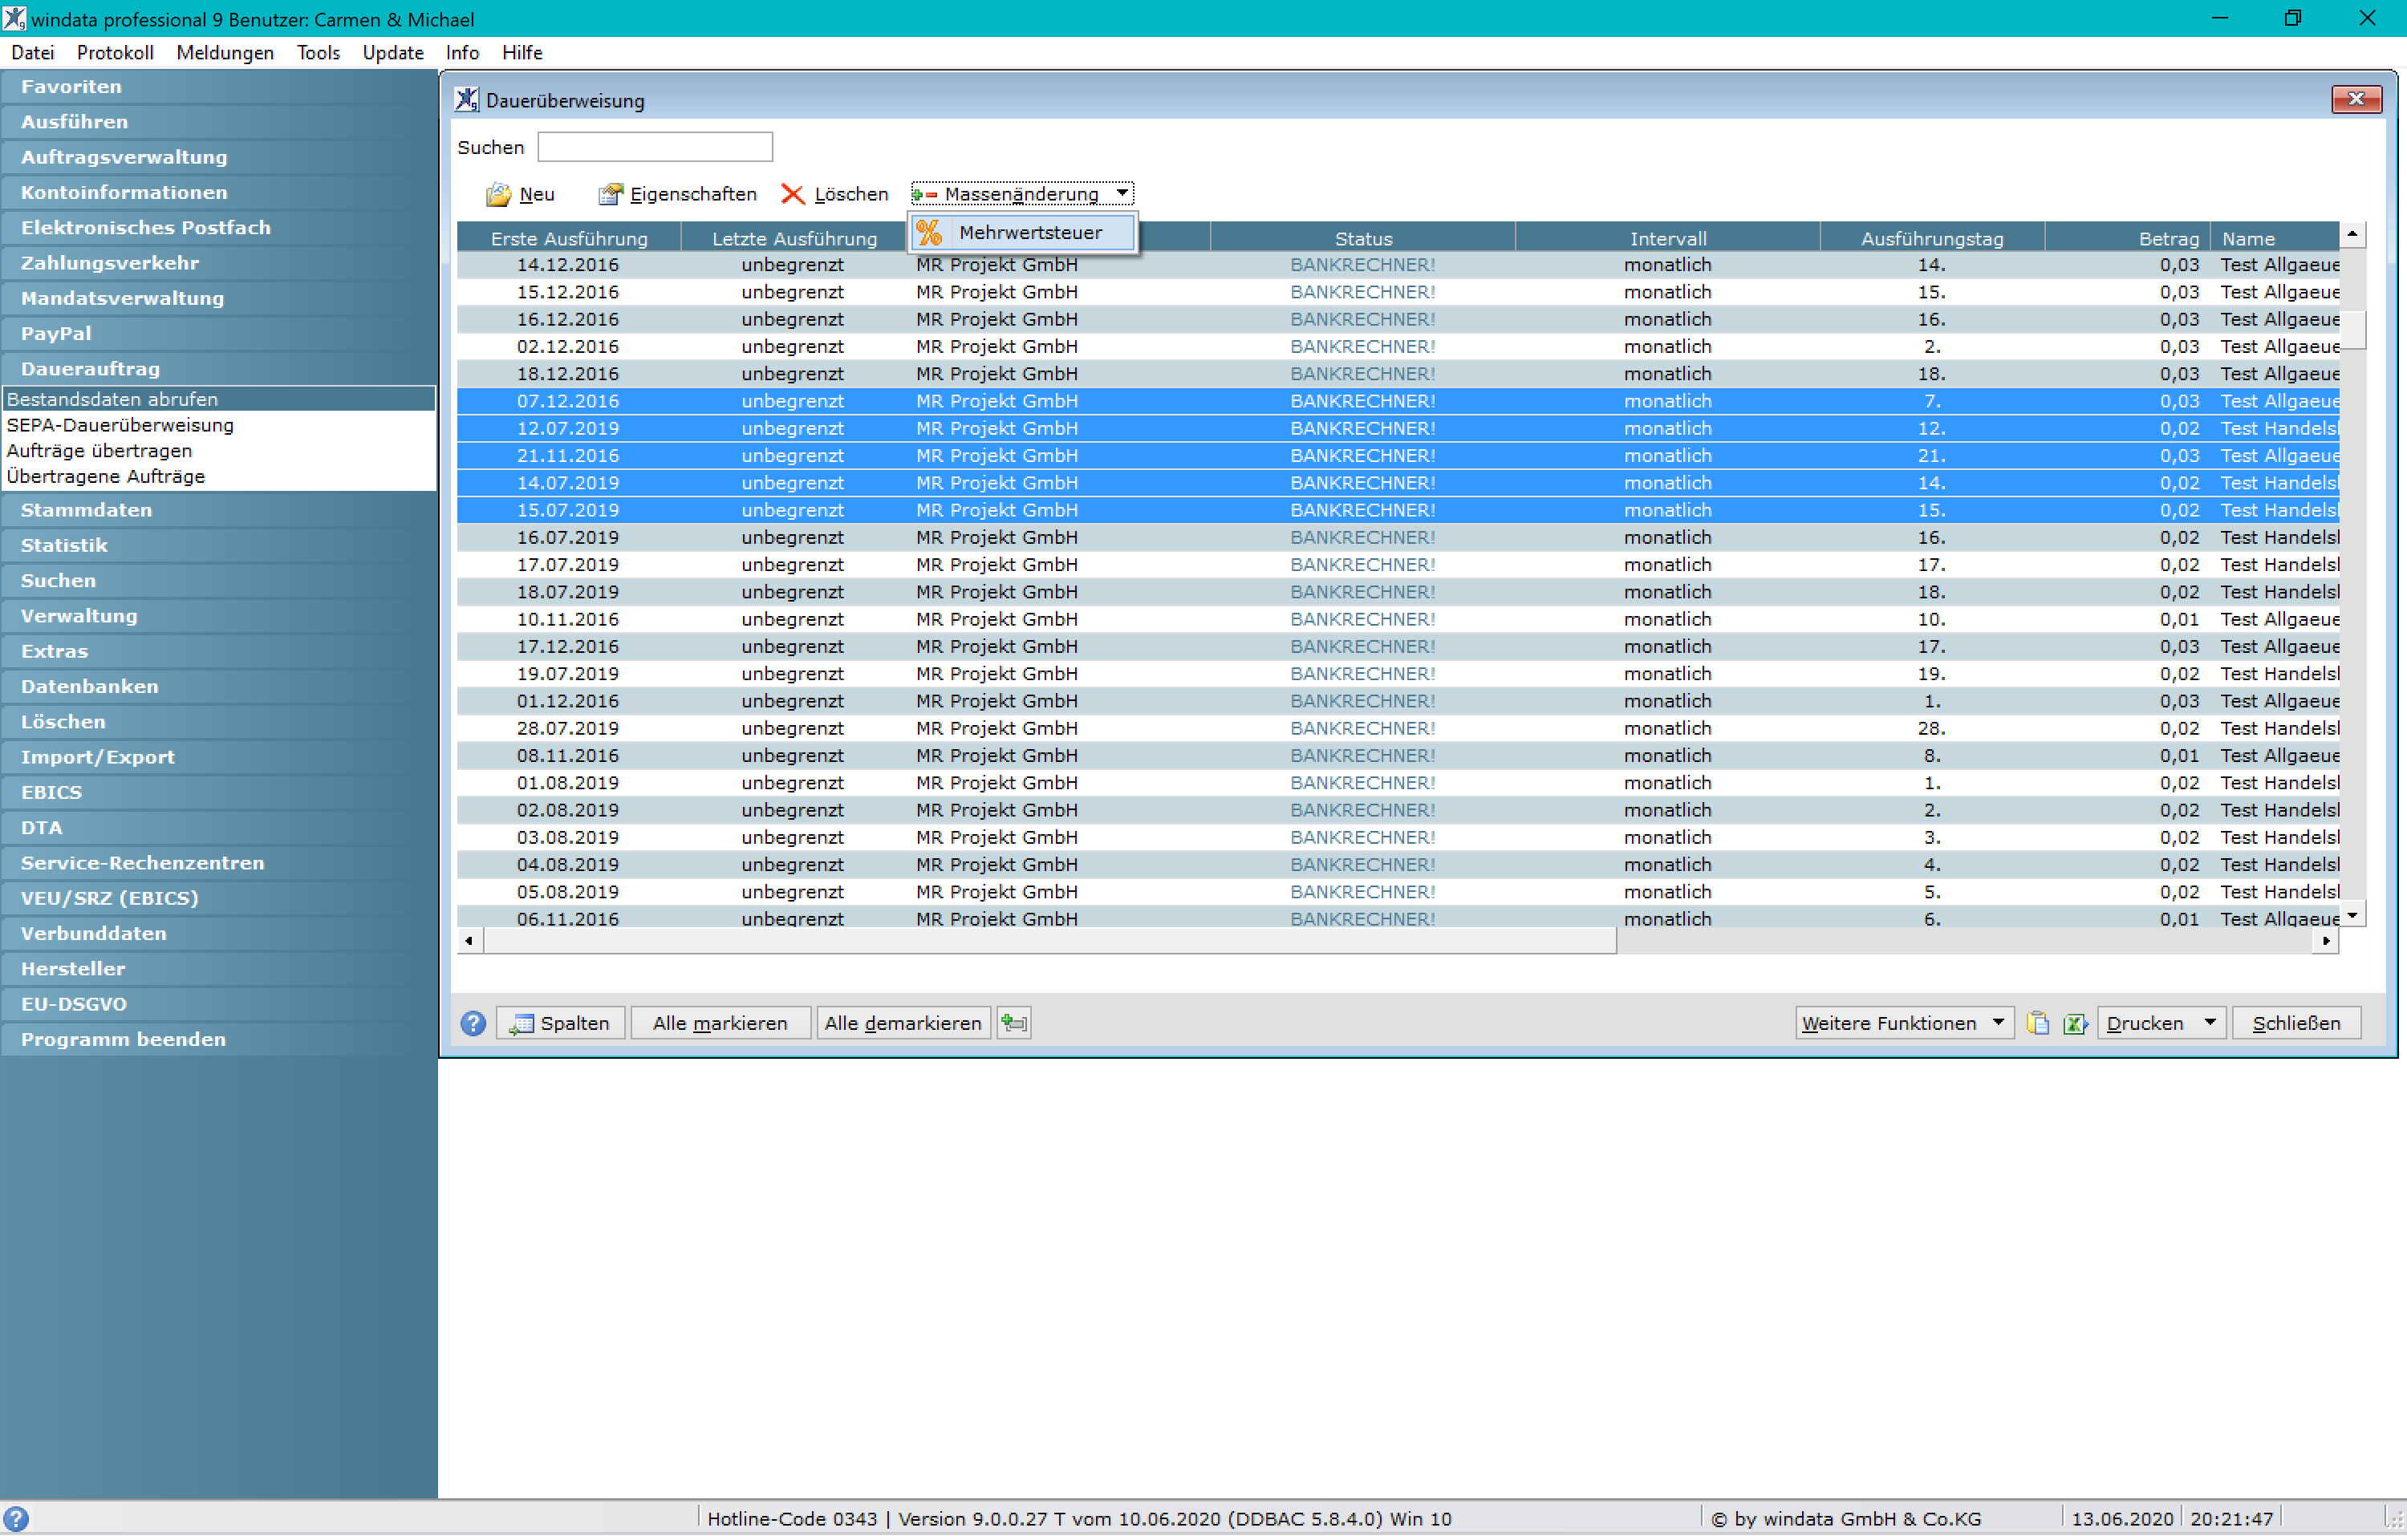This screenshot has height=1540, width=2407.
Task: Open the Spalten column chooser
Action: click(560, 1023)
